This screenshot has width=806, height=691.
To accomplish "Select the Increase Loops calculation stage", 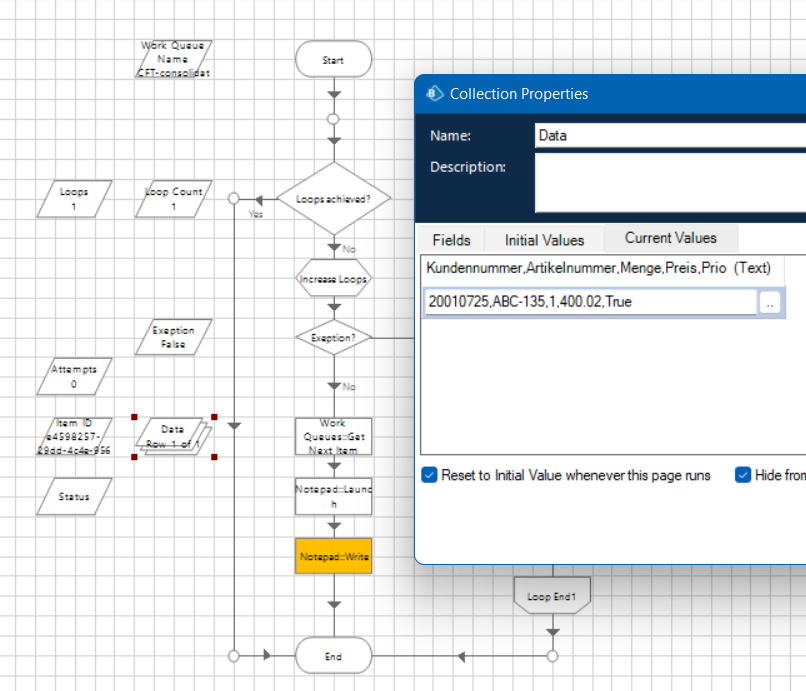I will [x=334, y=279].
